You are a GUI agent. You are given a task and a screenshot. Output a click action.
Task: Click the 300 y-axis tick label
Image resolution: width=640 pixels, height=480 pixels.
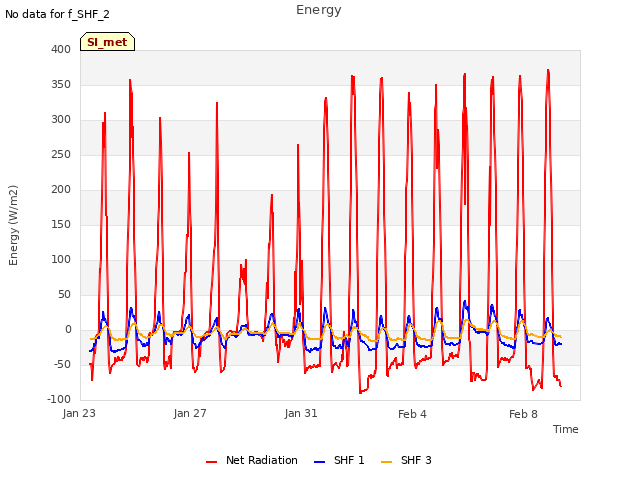[x=61, y=120]
